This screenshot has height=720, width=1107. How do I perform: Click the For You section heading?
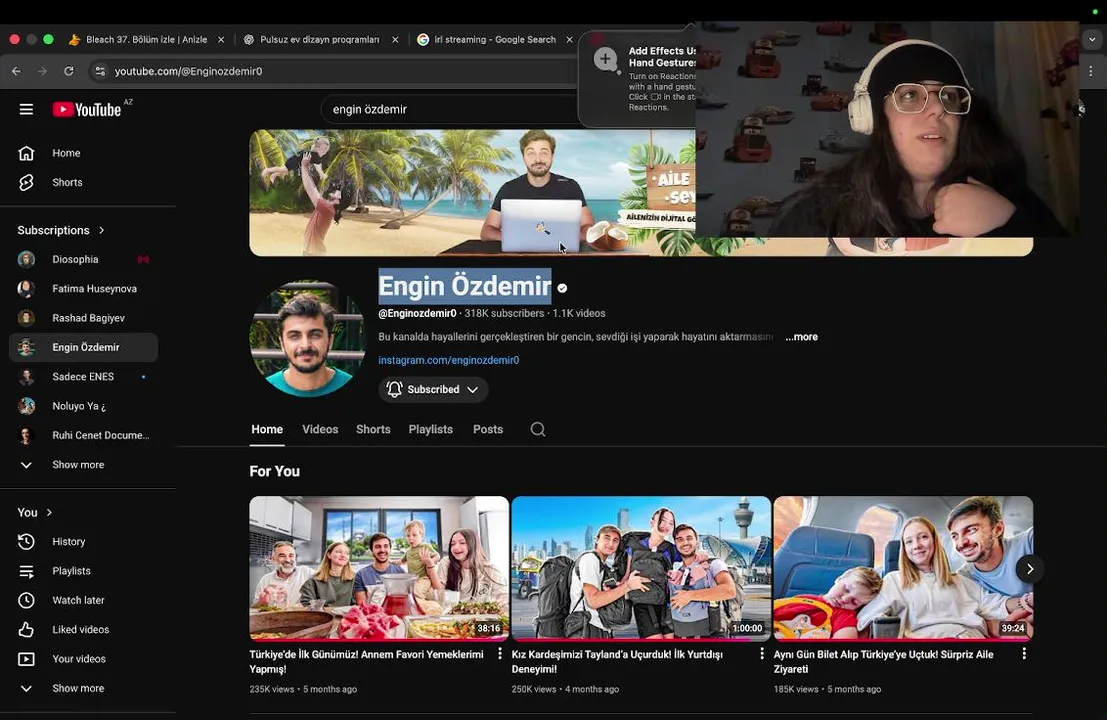[275, 471]
